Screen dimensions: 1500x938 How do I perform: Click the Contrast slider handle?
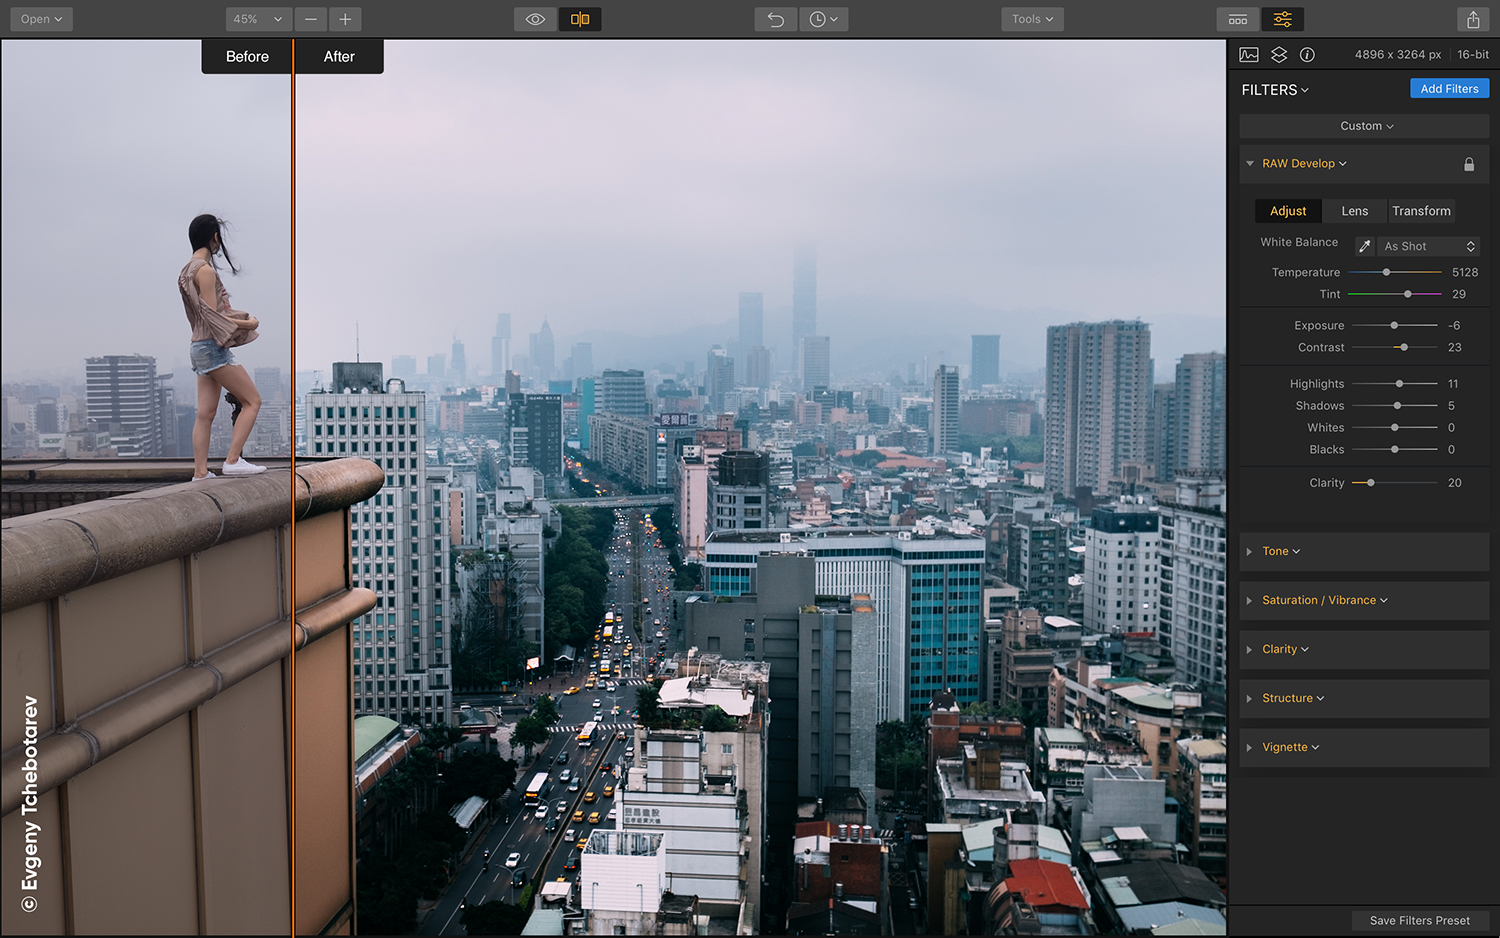click(x=1404, y=348)
